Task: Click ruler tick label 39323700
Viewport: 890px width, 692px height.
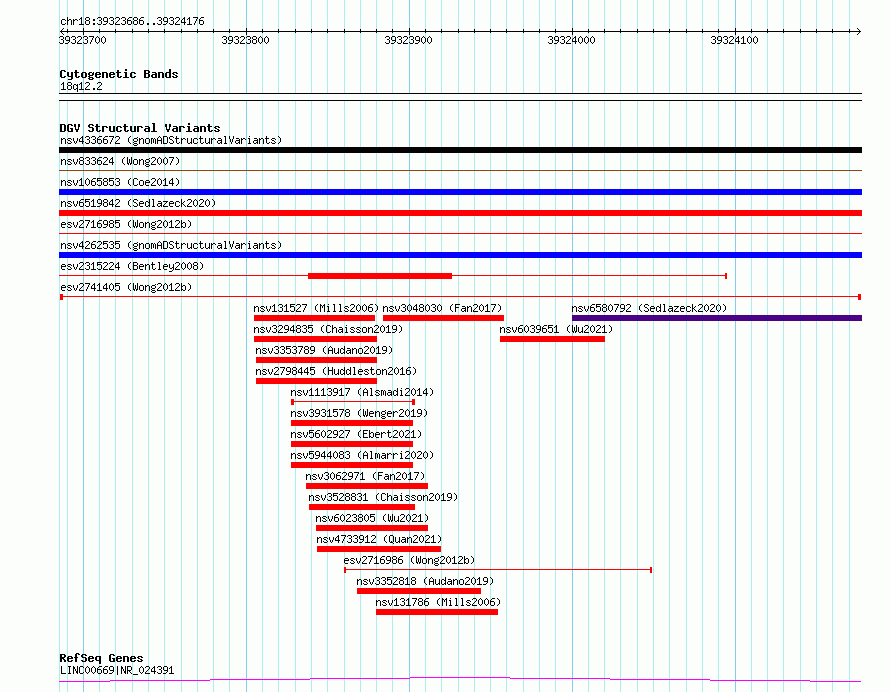Action: (x=83, y=40)
